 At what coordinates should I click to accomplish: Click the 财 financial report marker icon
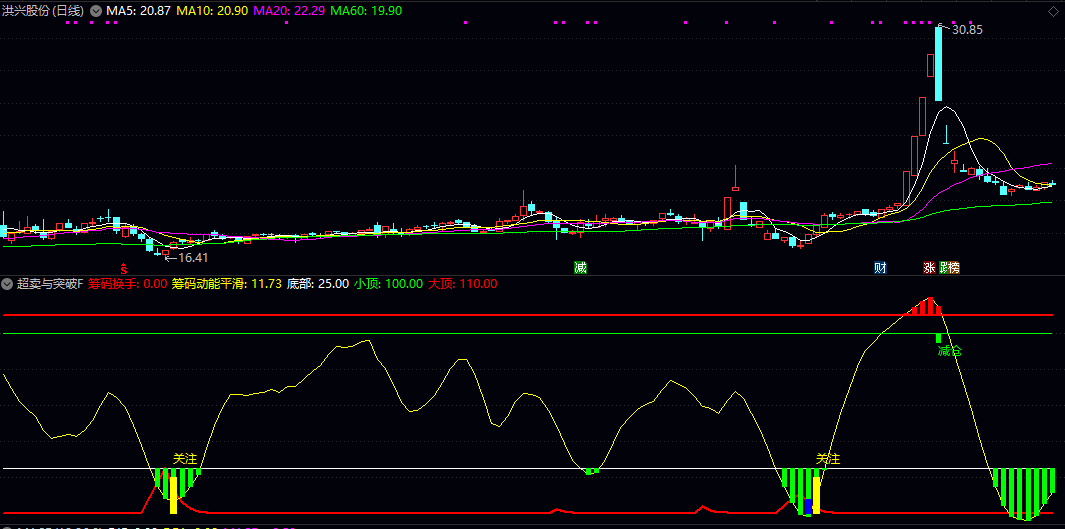[880, 268]
